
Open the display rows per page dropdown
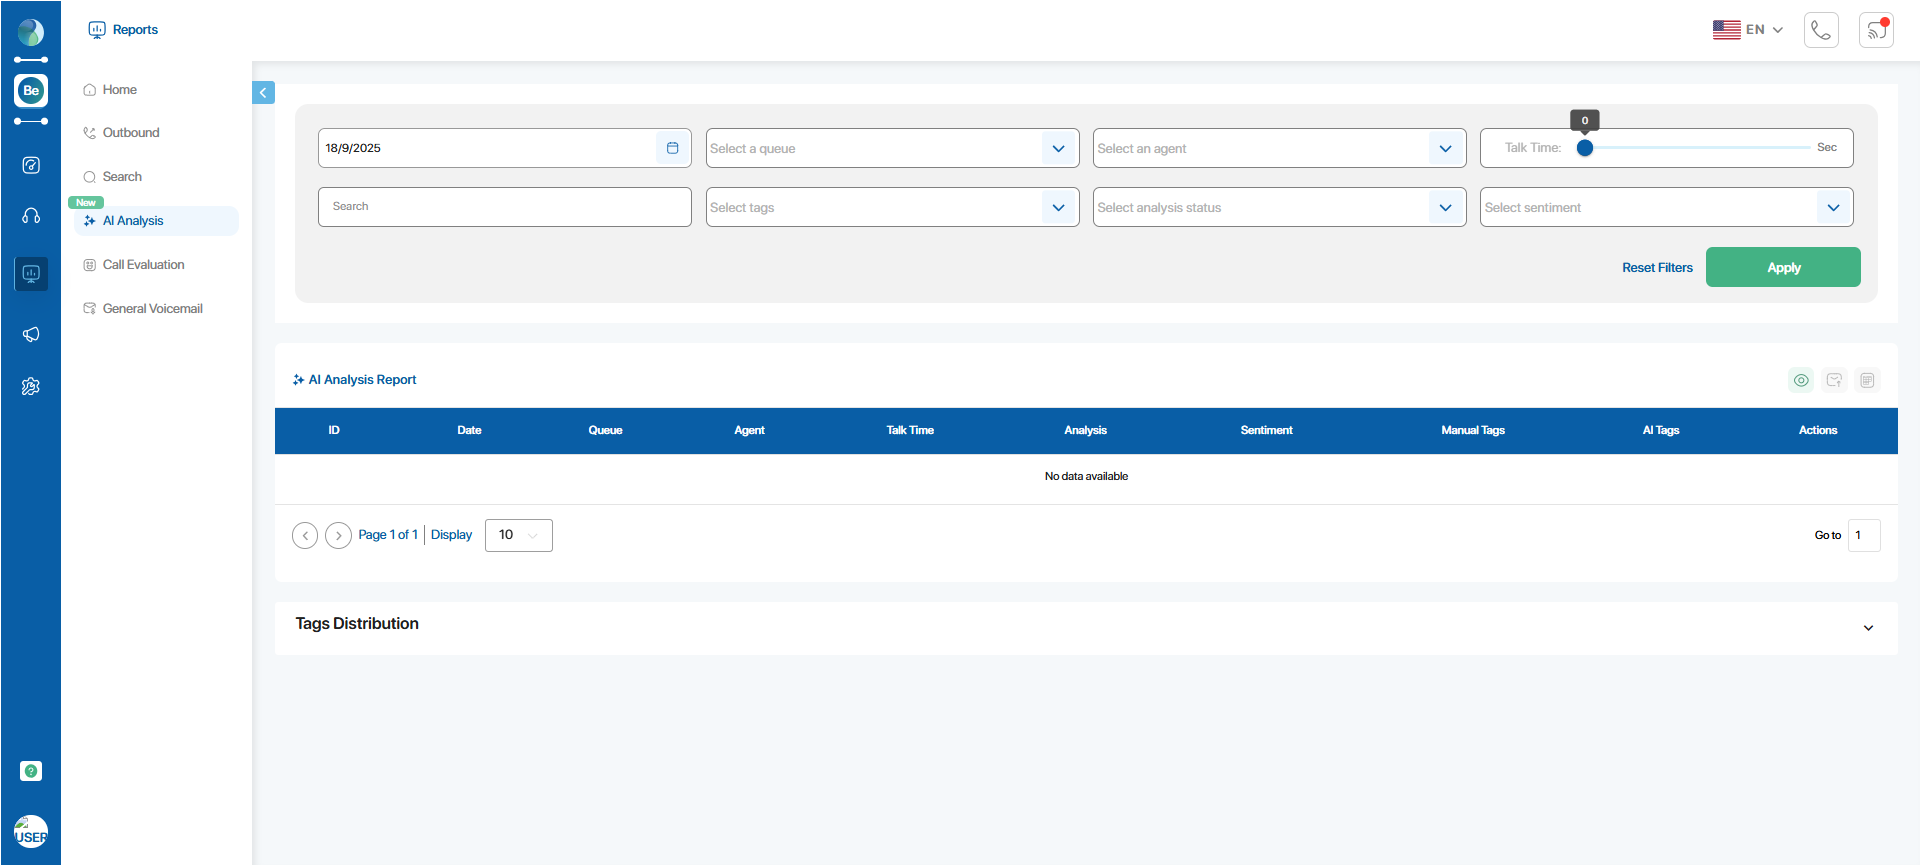518,535
